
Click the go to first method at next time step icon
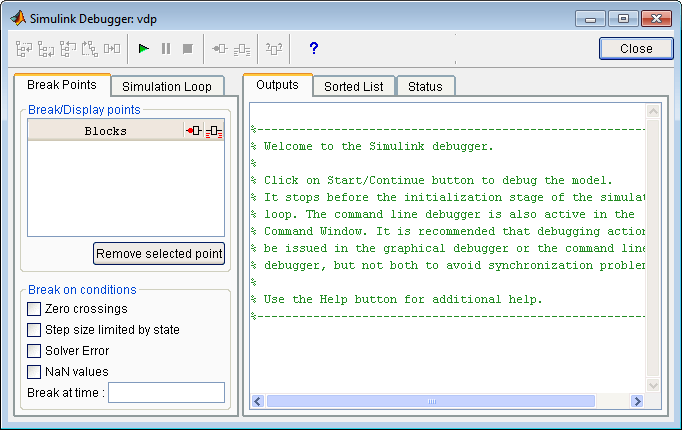[x=90, y=49]
